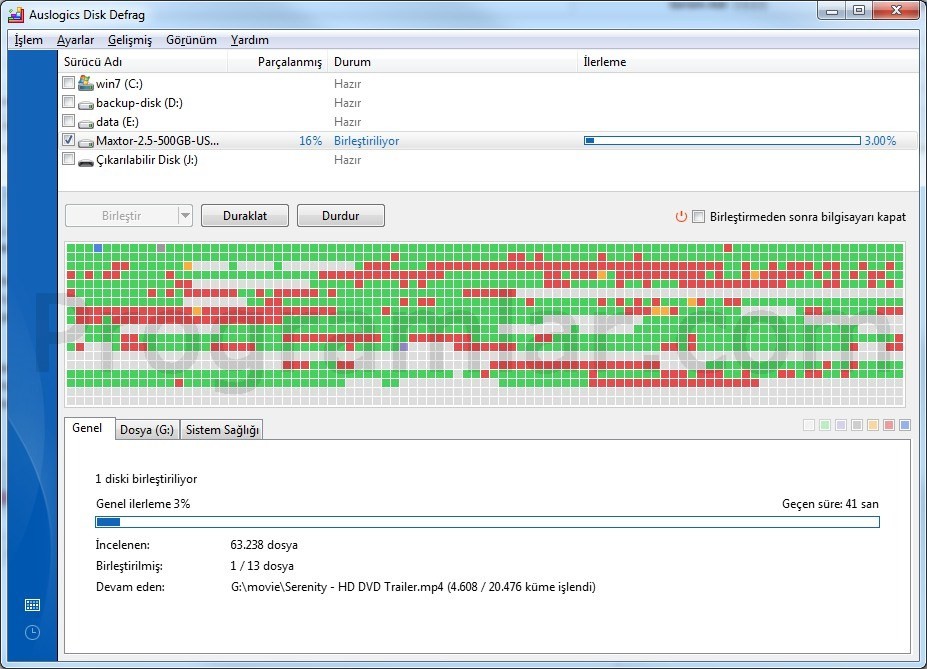The image size is (927, 669).
Task: Expand the Birleştir button dropdown arrow
Action: point(185,216)
